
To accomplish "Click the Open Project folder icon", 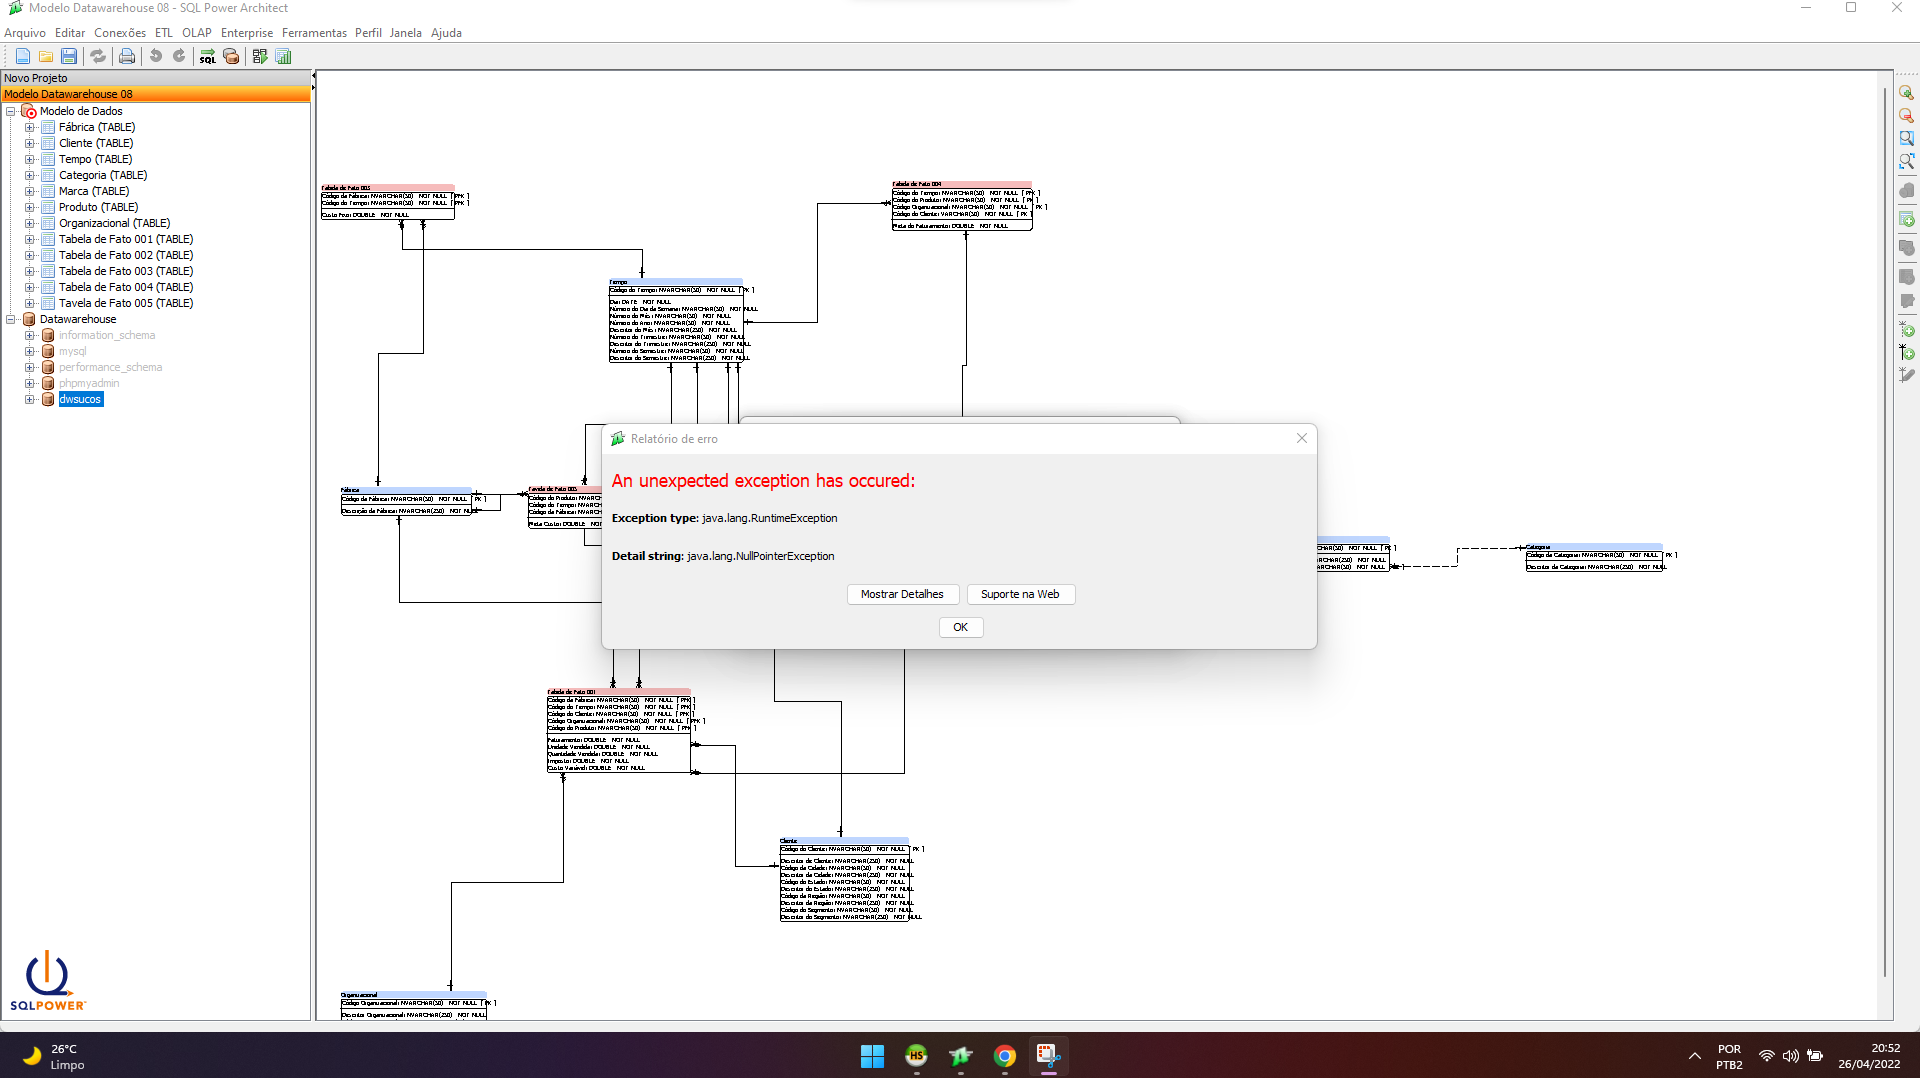I will (46, 57).
